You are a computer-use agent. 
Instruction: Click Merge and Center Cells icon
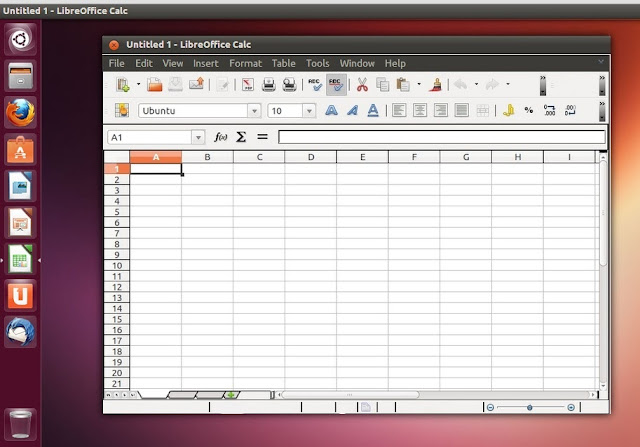[482, 110]
